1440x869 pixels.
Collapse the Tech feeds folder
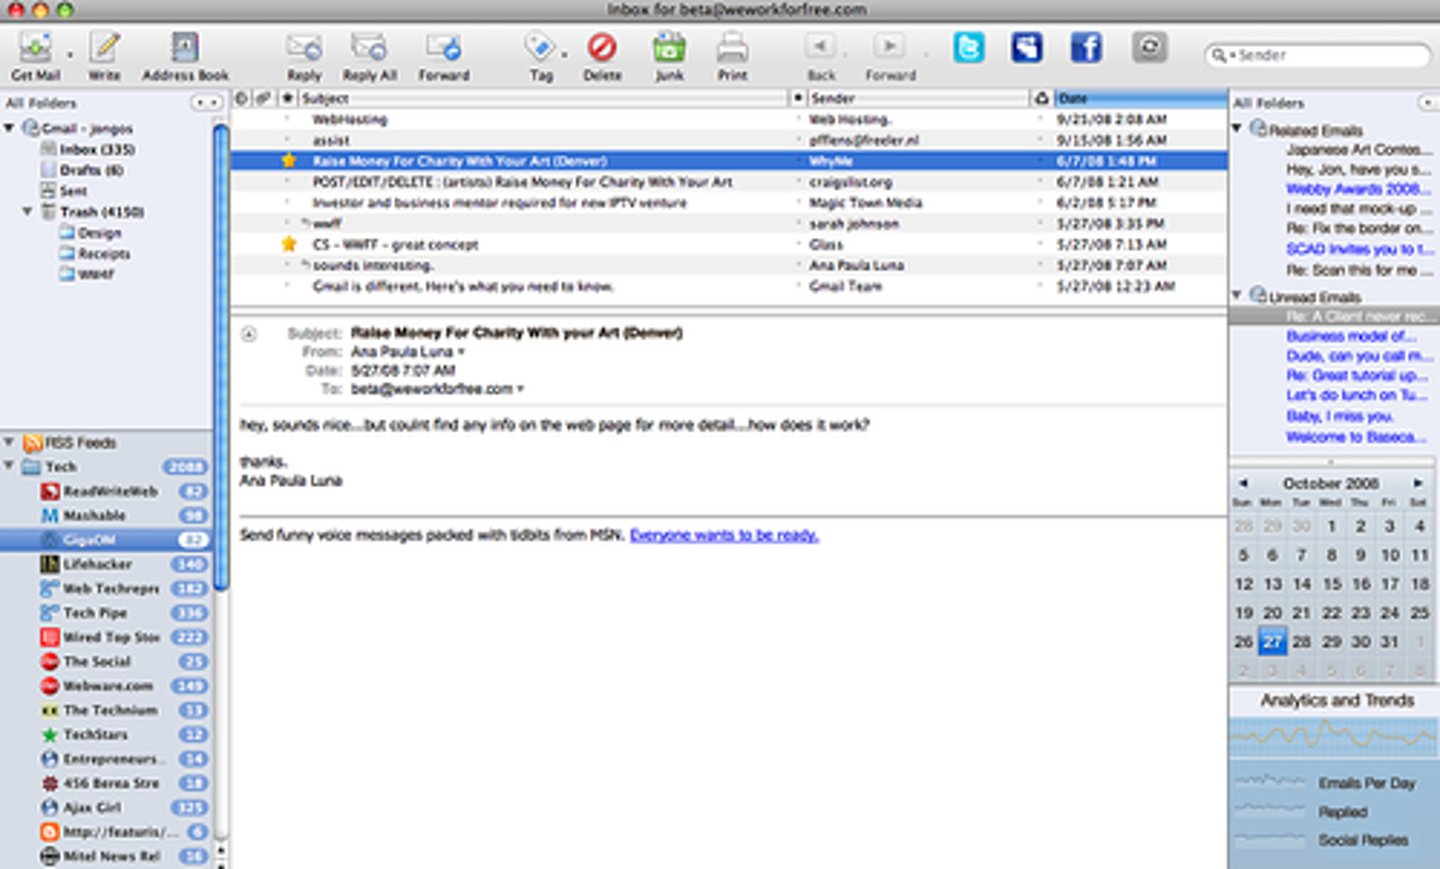pyautogui.click(x=9, y=466)
